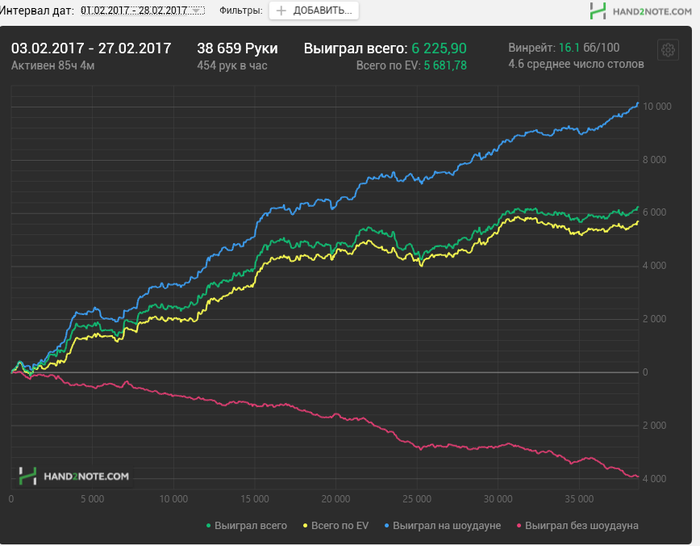The image size is (700, 546).
Task: Click the date range 03.02.2017 - 27.02.2017 heading
Action: pyautogui.click(x=91, y=48)
